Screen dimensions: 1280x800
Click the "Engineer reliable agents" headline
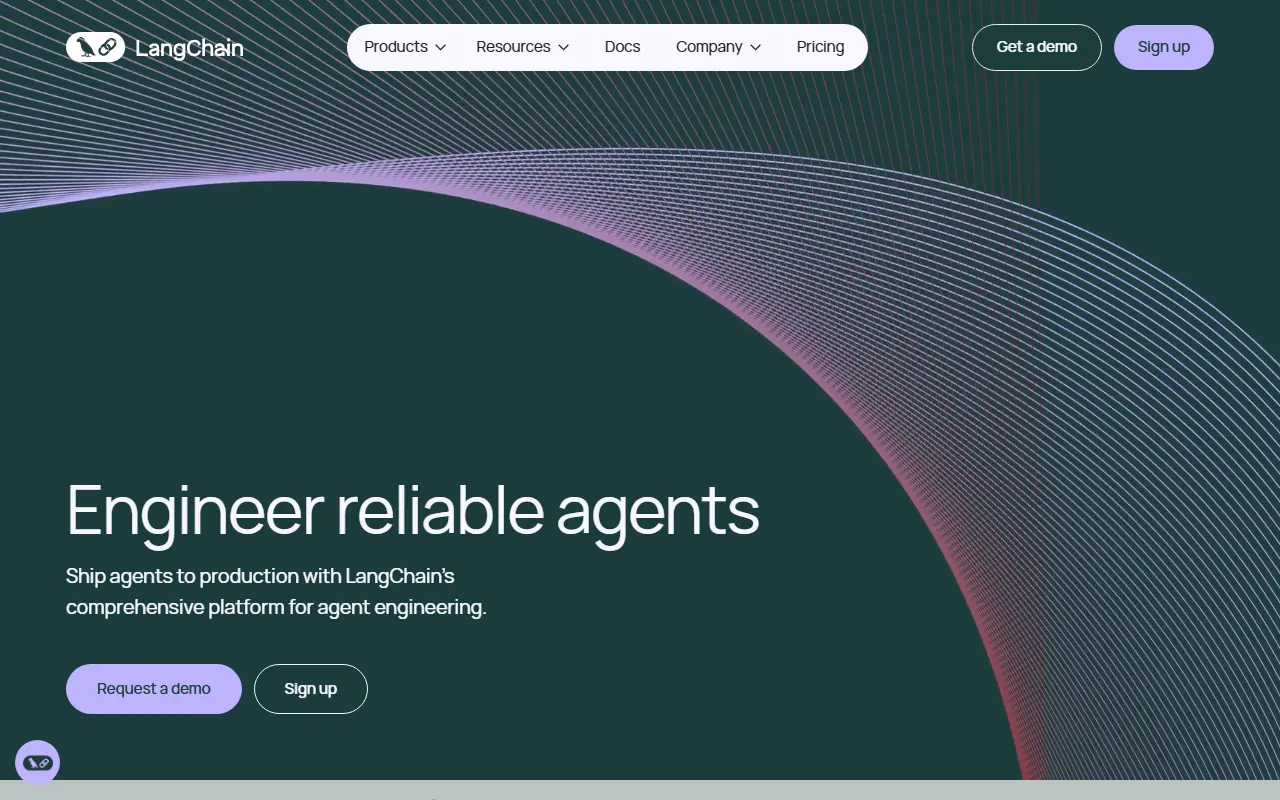coord(412,510)
